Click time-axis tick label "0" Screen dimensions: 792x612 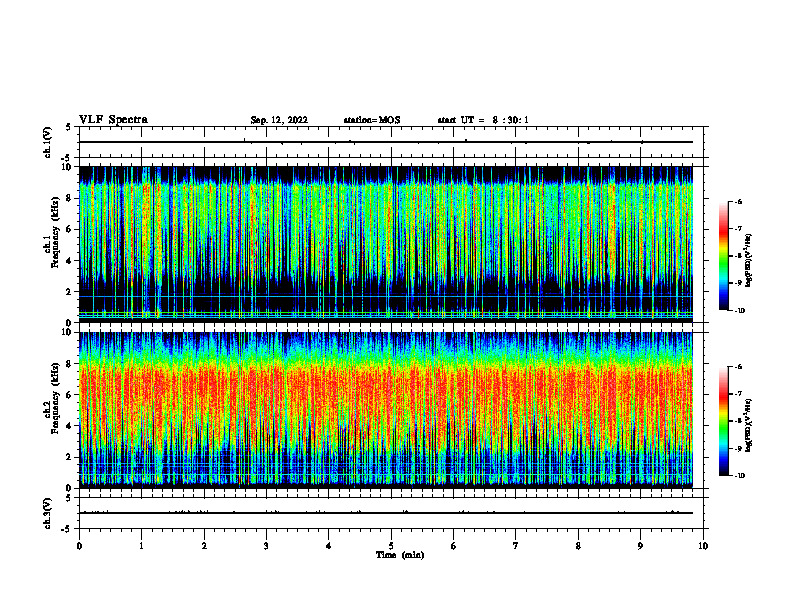point(79,546)
